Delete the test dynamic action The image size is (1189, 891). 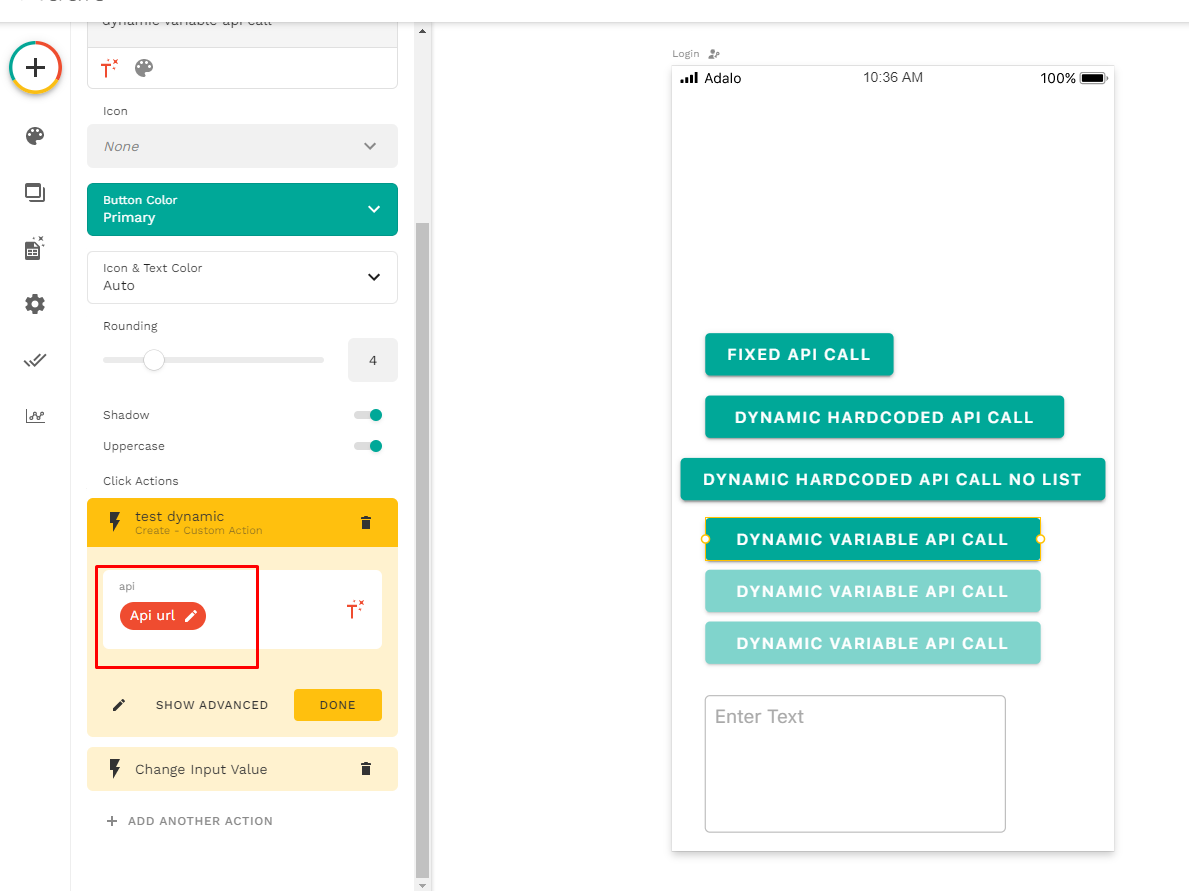click(365, 522)
